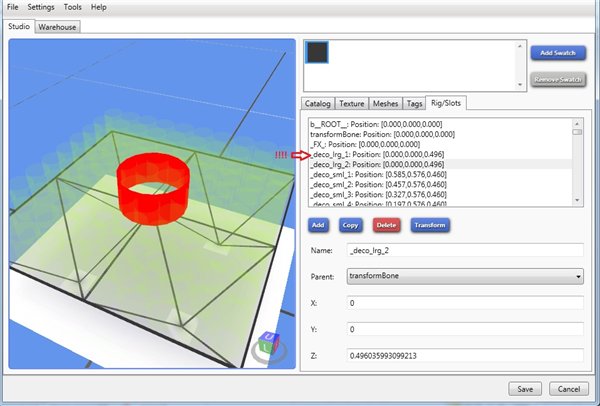Image resolution: width=600 pixels, height=406 pixels.
Task: Click the slot list vertical scrollbar
Action: pos(577,160)
